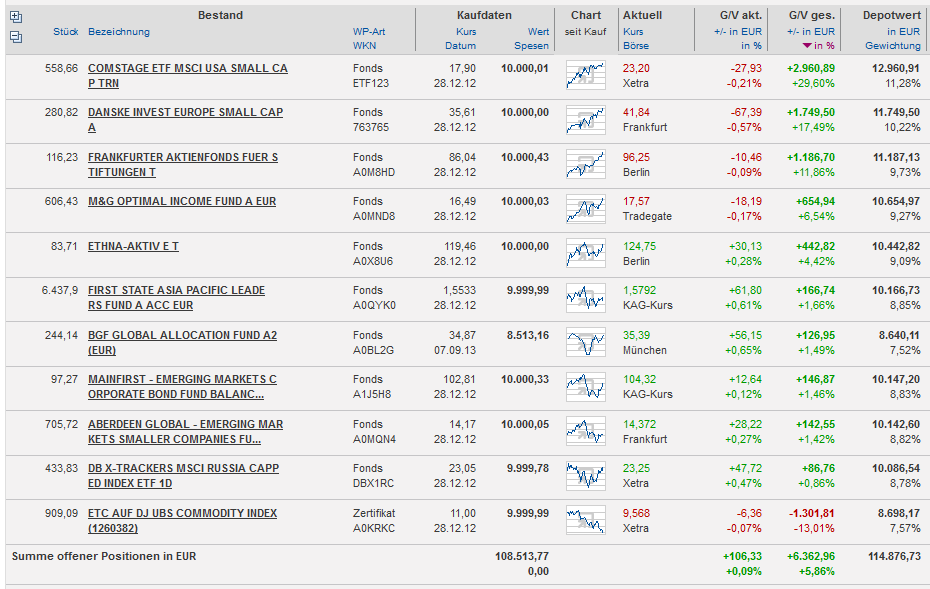This screenshot has width=930, height=589.
Task: Click current price 124,75 for ETHNA-AKTIV
Action: pyautogui.click(x=639, y=246)
